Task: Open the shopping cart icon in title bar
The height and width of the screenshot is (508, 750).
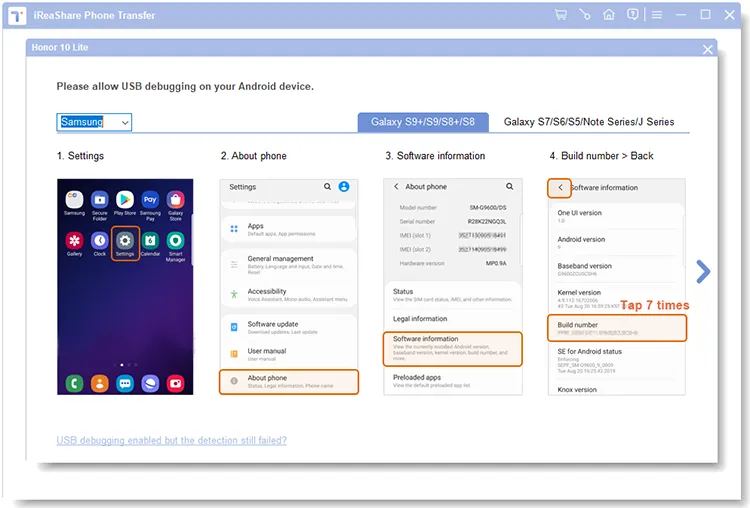Action: coord(561,15)
